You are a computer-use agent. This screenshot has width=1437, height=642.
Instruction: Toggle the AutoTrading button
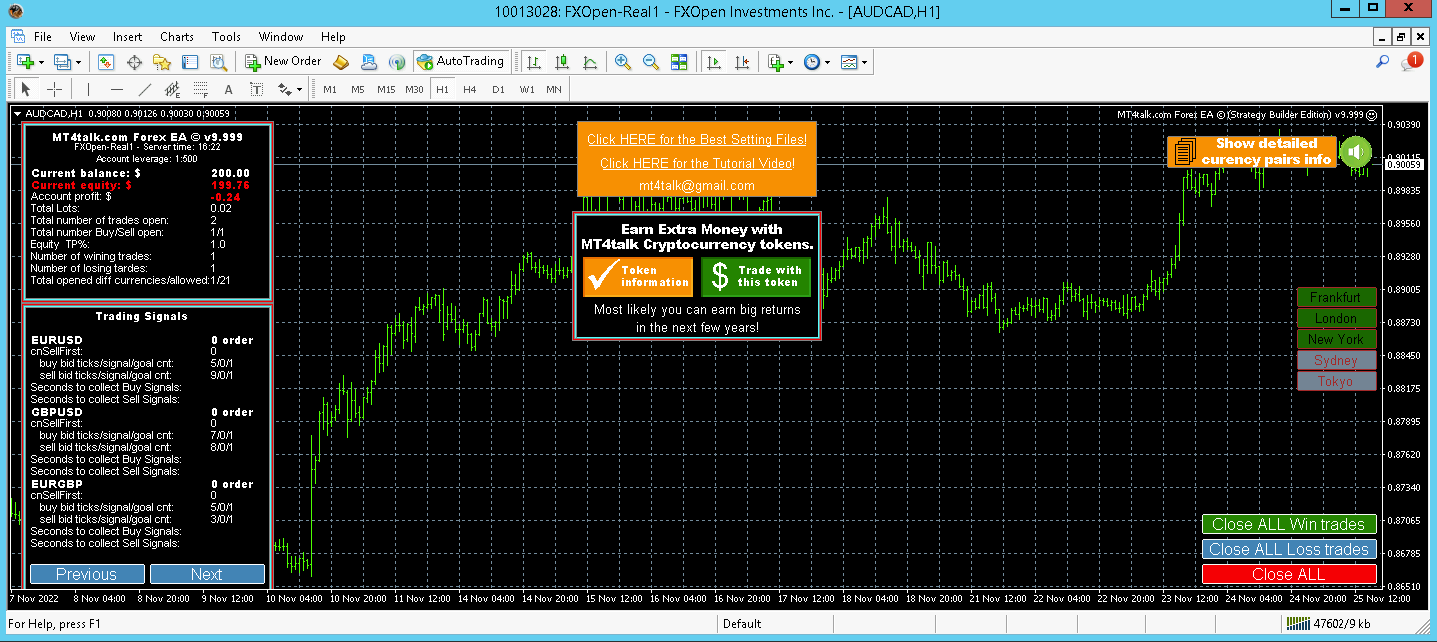tap(460, 62)
